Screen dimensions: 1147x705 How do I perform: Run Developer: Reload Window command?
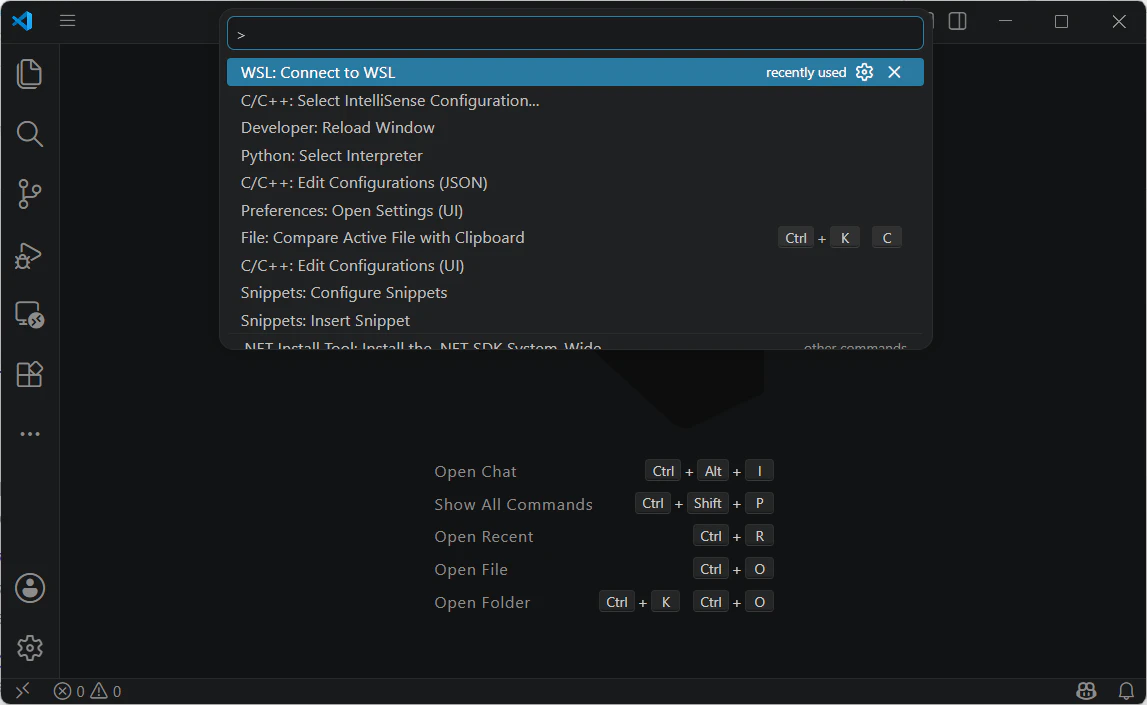pos(575,128)
